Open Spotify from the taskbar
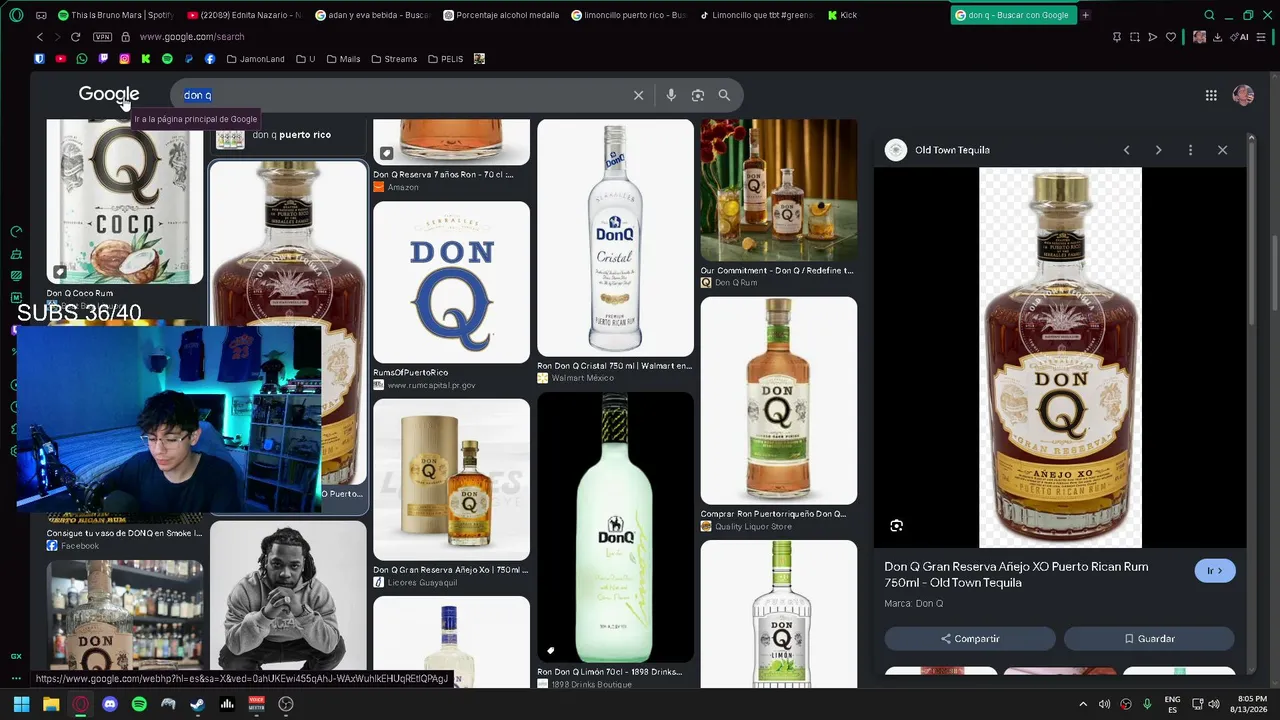 point(139,704)
